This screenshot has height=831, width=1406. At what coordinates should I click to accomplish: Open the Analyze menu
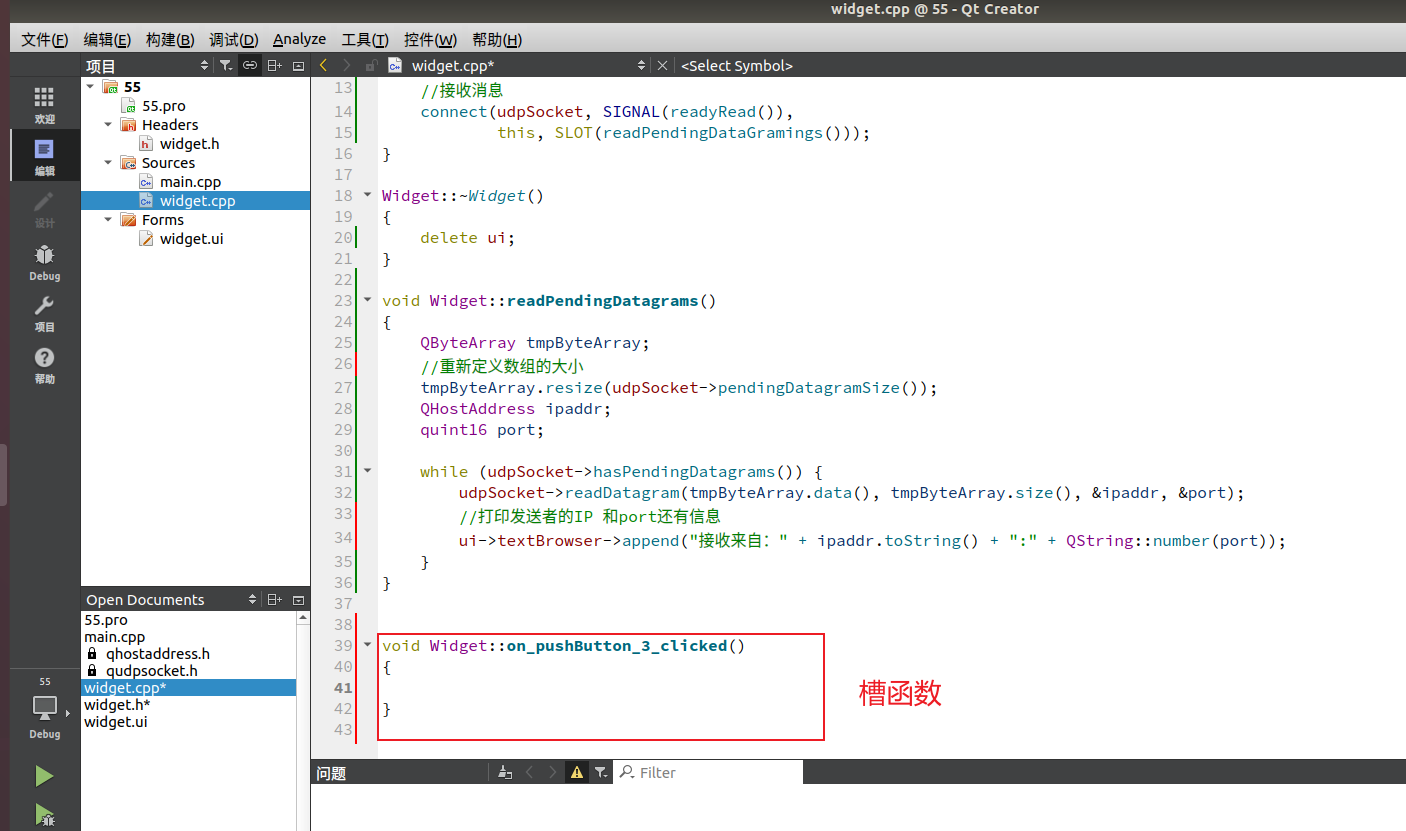point(299,40)
